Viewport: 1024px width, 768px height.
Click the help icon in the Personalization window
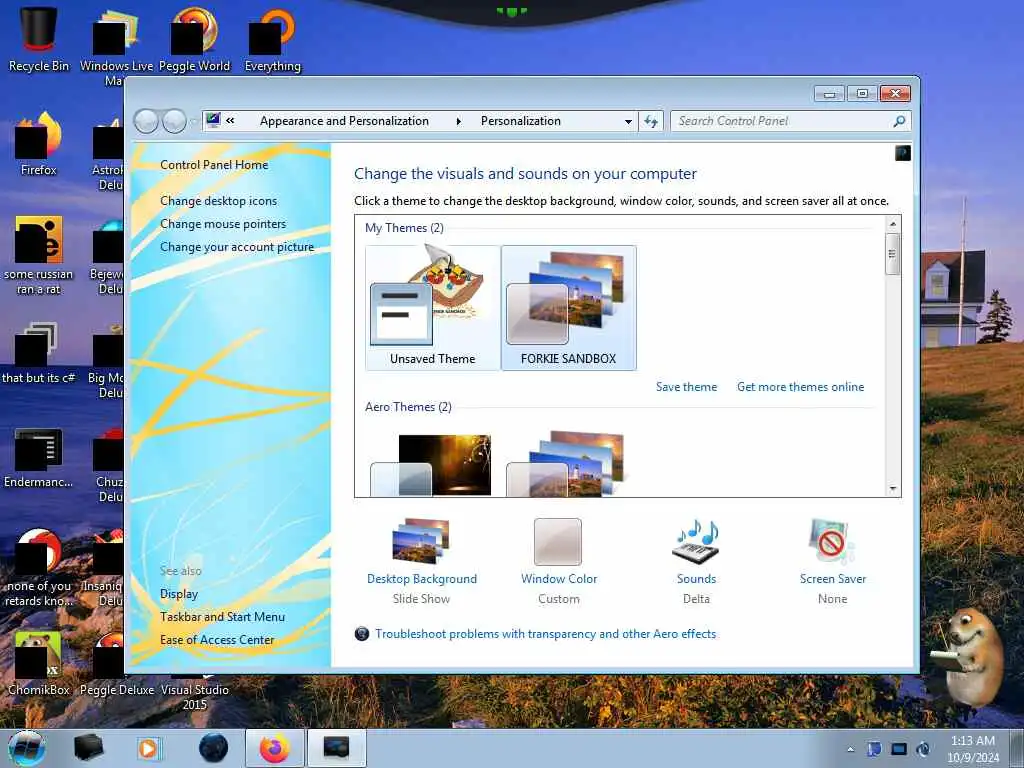click(903, 153)
